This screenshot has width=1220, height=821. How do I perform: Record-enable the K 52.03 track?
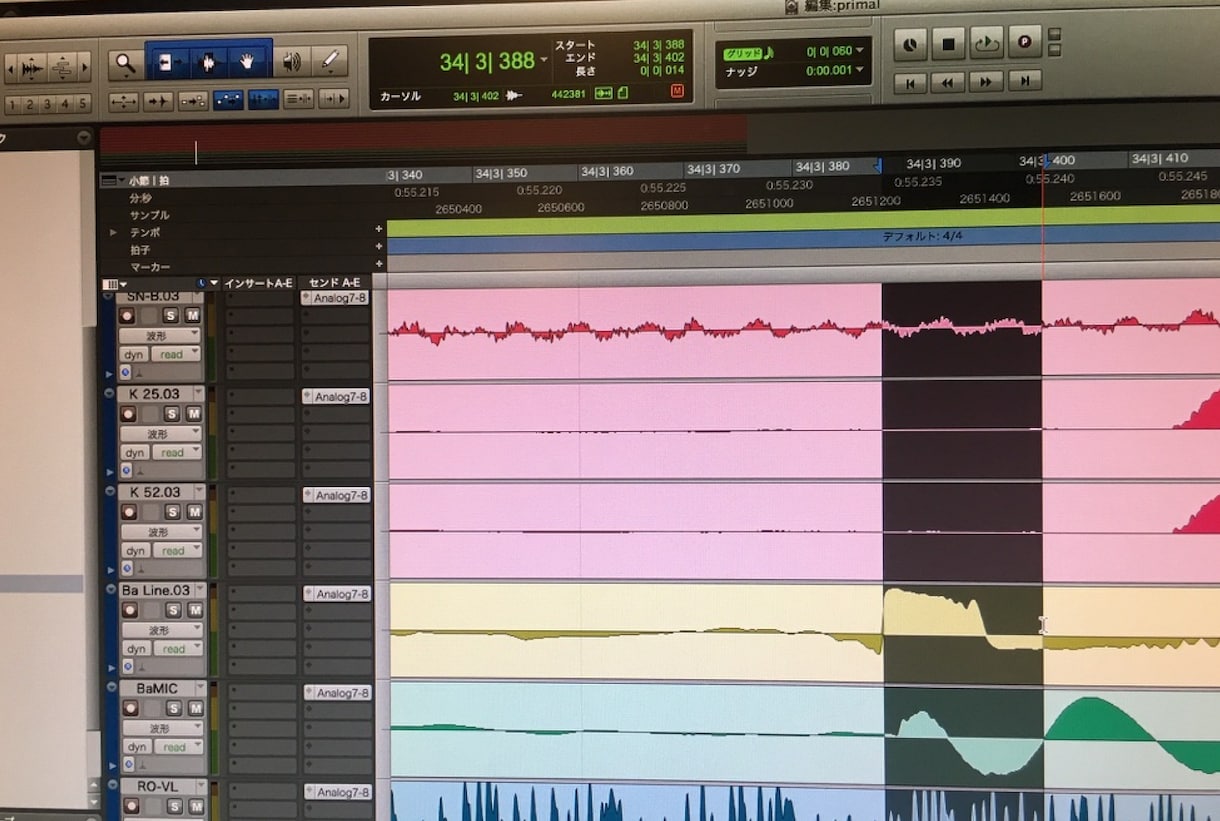coord(128,511)
